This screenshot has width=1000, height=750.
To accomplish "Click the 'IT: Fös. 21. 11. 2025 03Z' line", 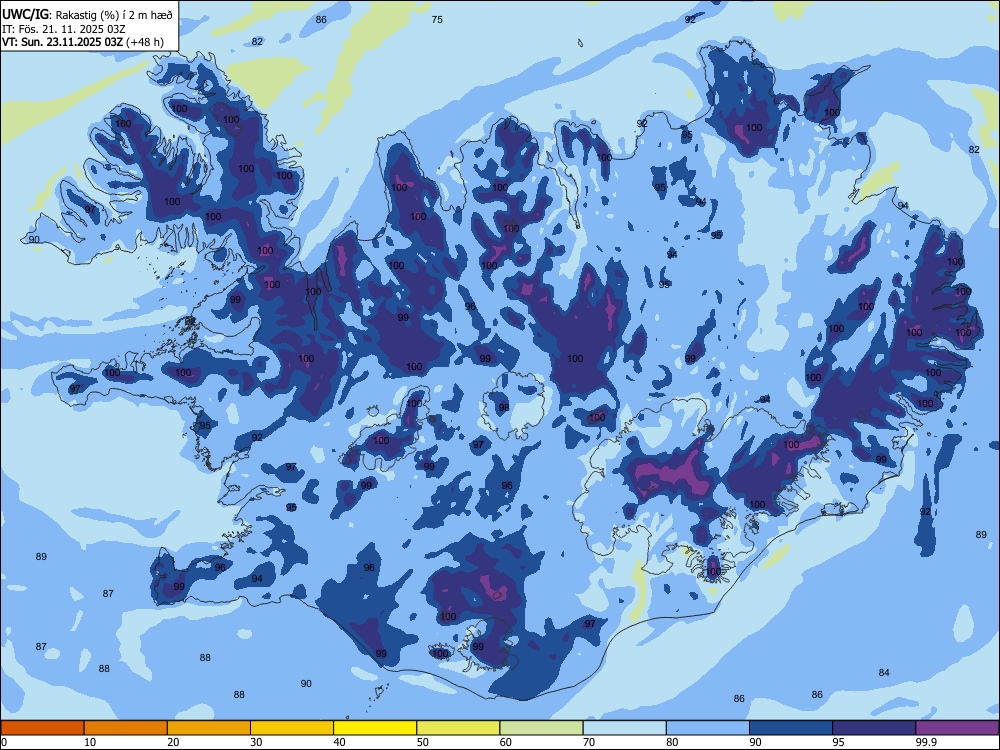I will (63, 29).
